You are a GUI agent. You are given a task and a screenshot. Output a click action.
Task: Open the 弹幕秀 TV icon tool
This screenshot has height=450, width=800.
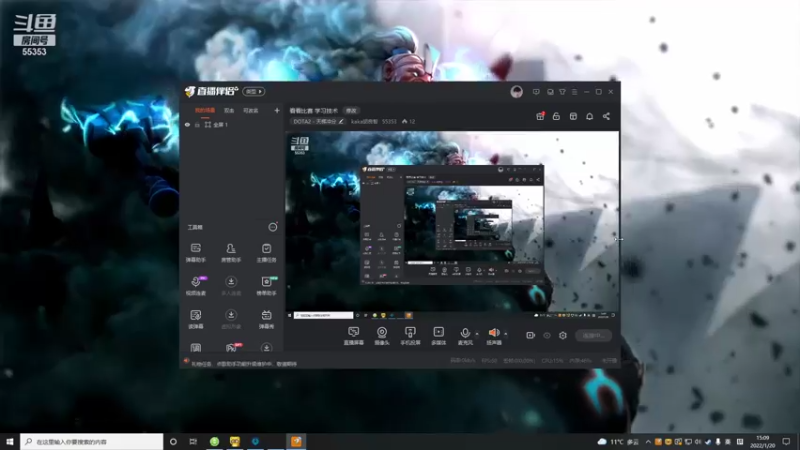pos(266,319)
